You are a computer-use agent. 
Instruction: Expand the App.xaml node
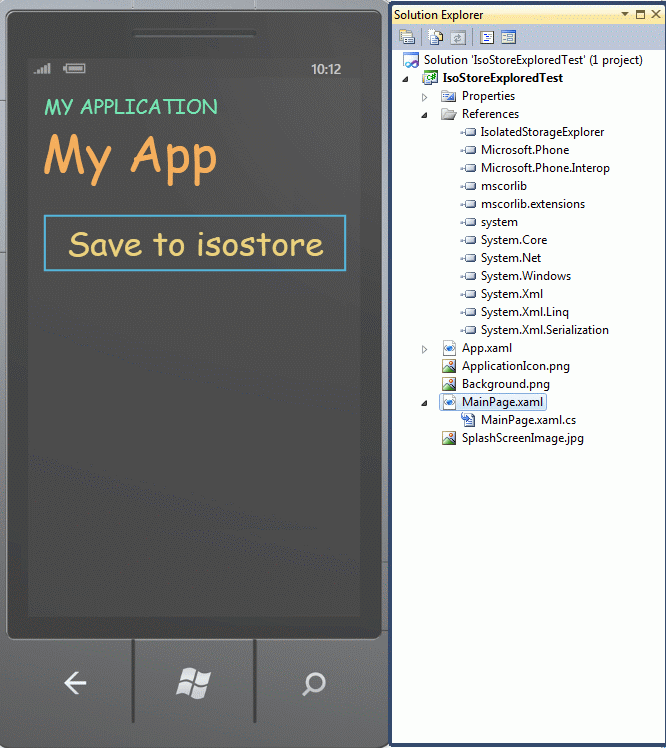(x=425, y=349)
